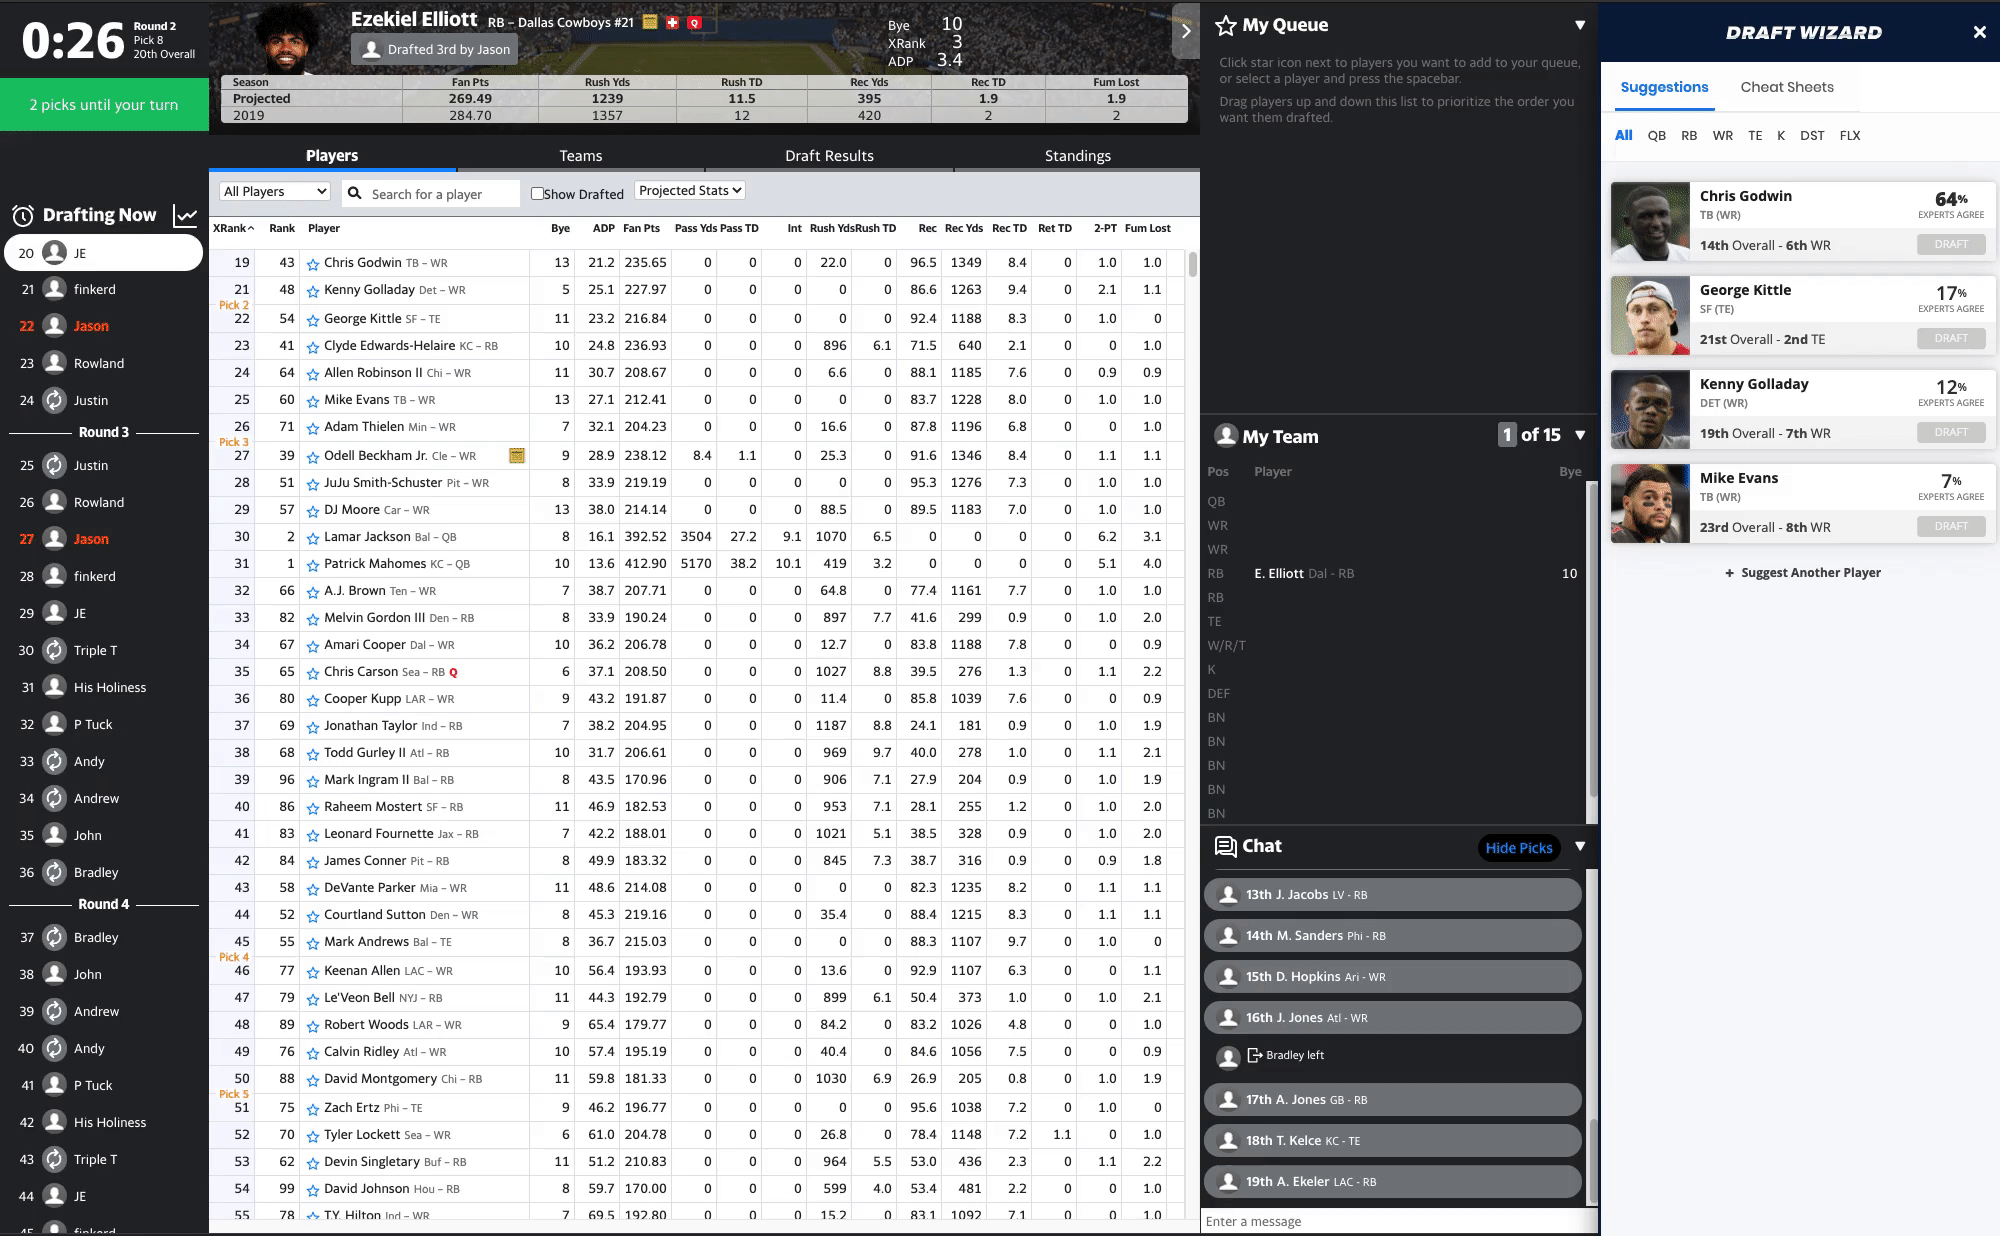Open the All Players position filter dropdown
The image size is (2000, 1236).
pyautogui.click(x=274, y=190)
